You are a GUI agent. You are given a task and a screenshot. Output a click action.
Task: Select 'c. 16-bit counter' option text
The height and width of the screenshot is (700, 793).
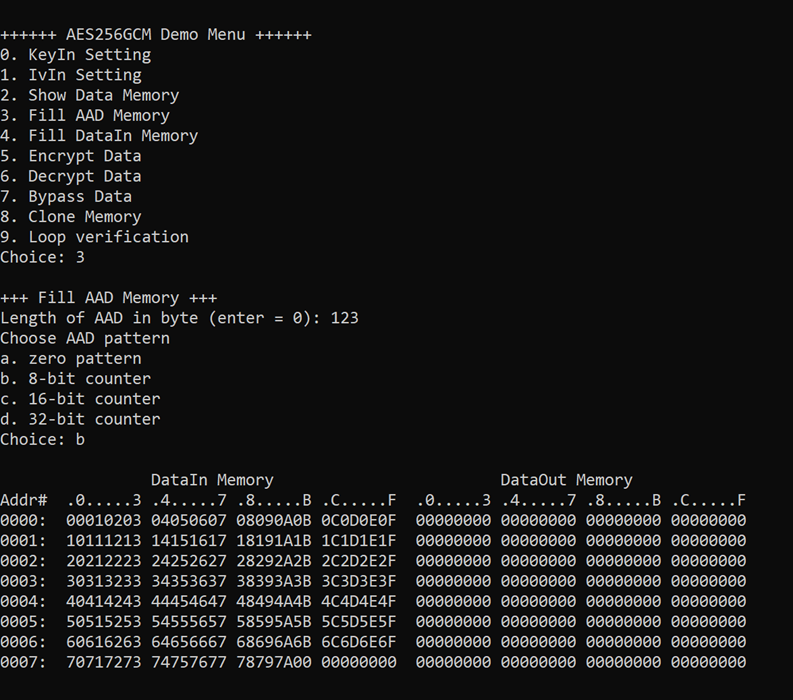tap(80, 399)
